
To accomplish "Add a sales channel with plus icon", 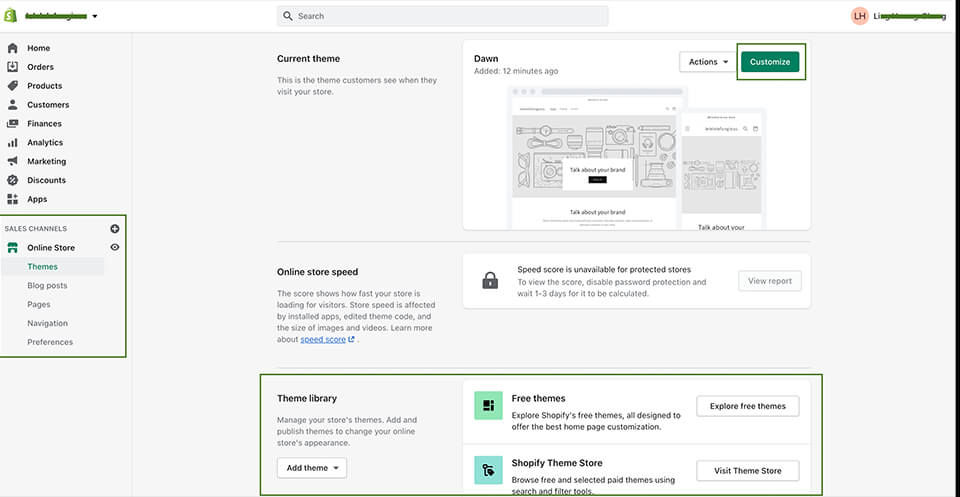I will [115, 229].
